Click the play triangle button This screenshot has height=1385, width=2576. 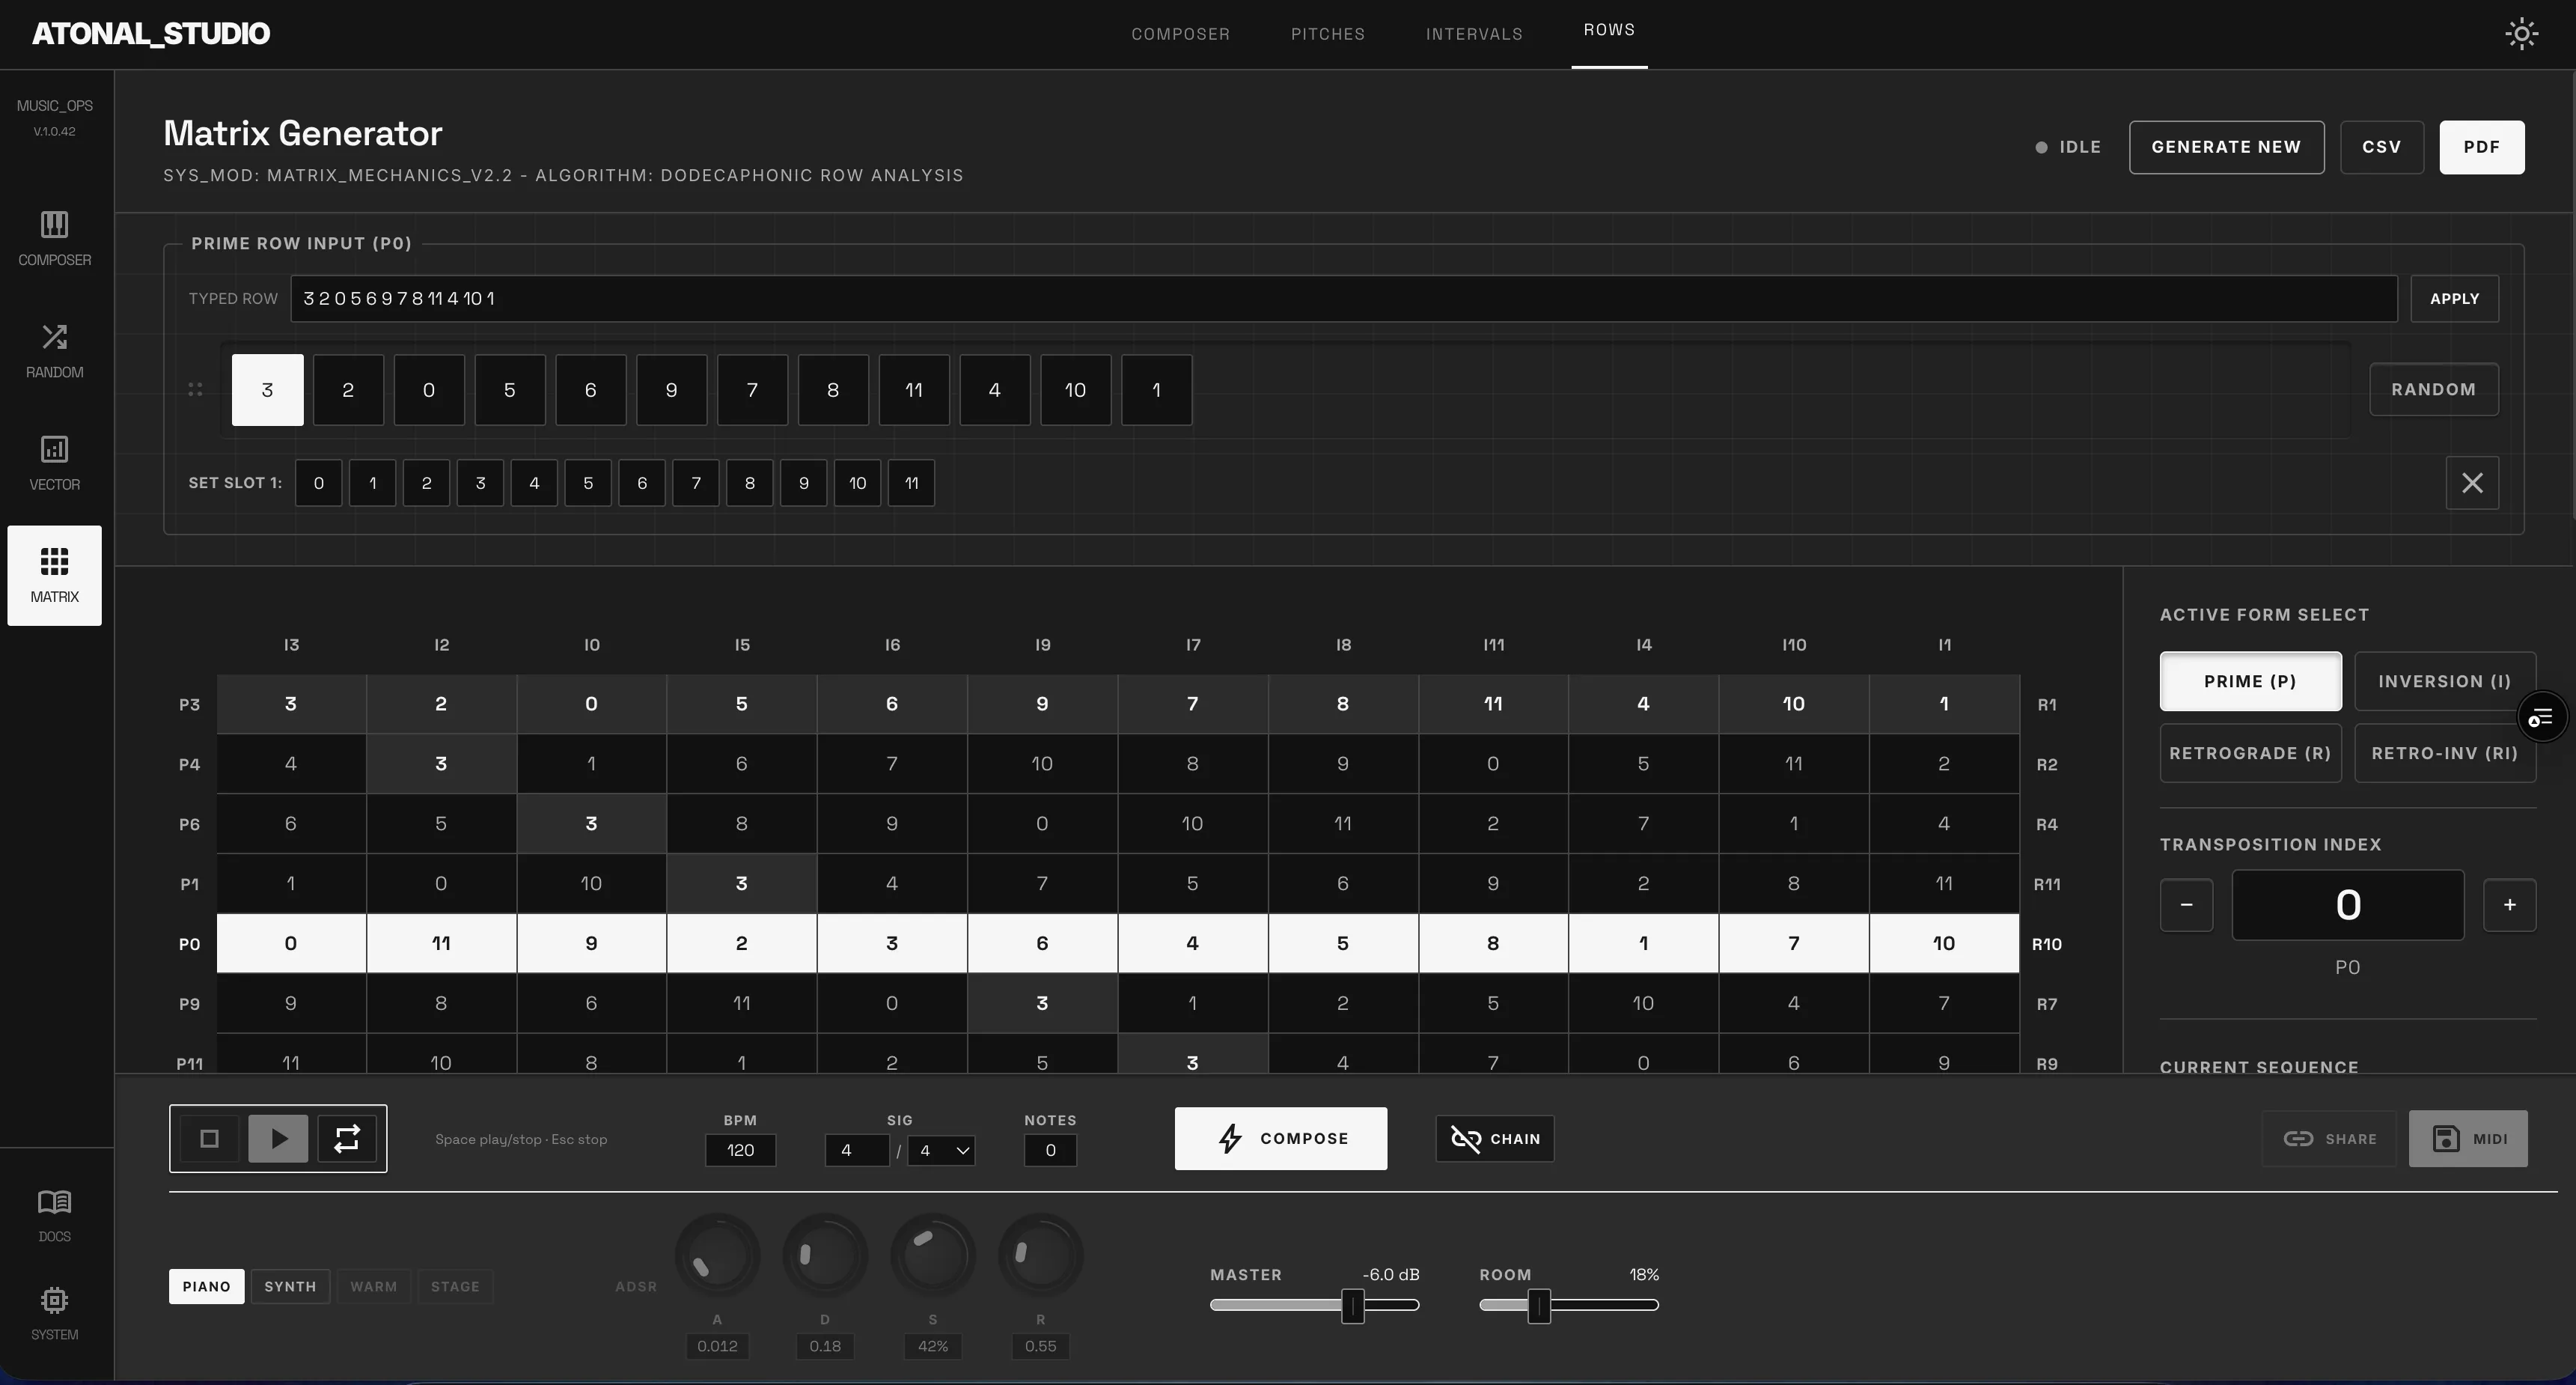(x=278, y=1138)
